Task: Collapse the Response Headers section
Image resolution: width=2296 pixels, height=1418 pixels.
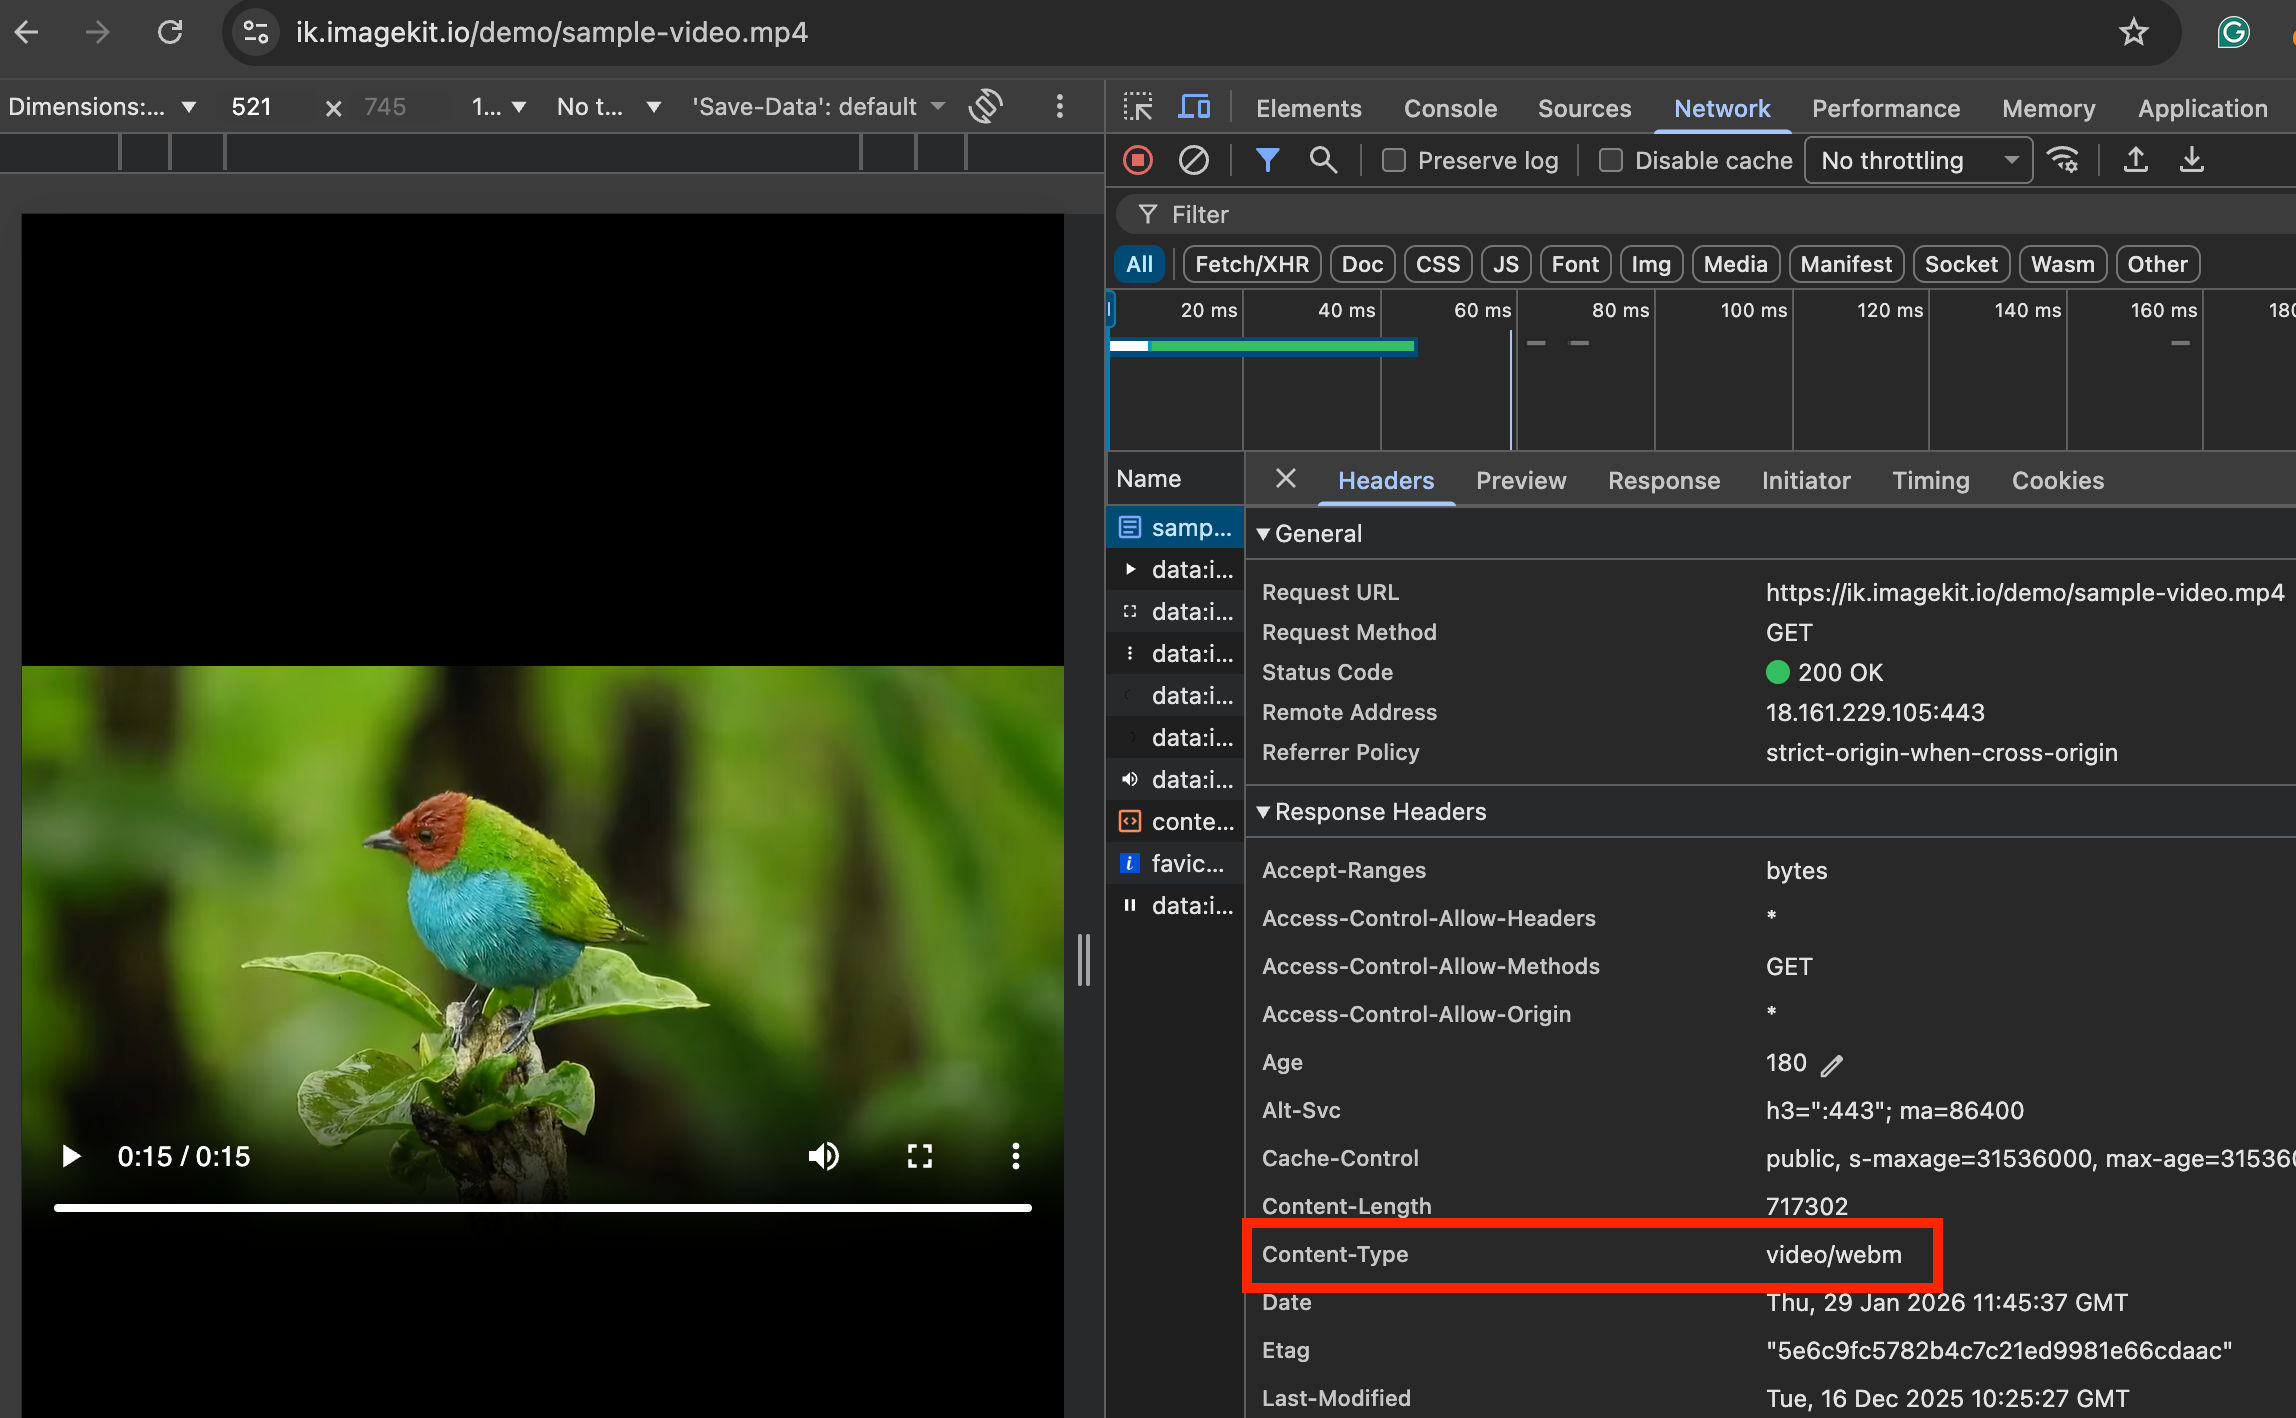Action: tap(1263, 811)
